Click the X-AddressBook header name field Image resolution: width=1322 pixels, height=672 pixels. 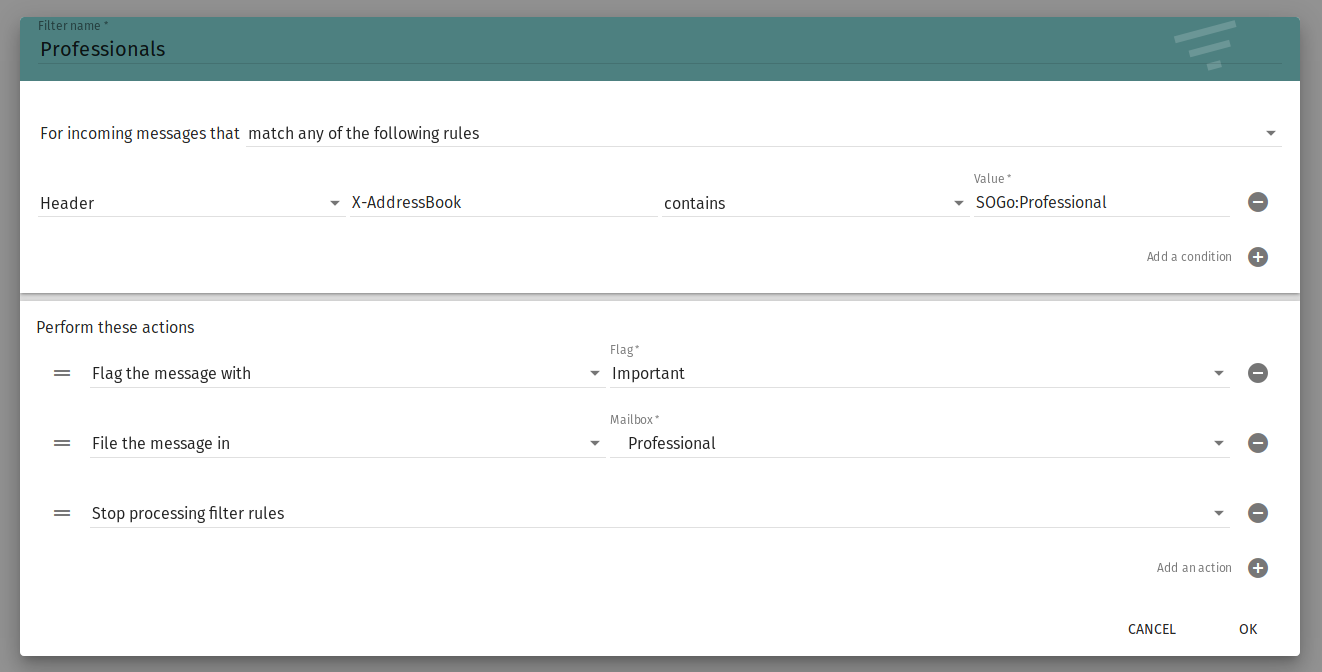tap(503, 202)
